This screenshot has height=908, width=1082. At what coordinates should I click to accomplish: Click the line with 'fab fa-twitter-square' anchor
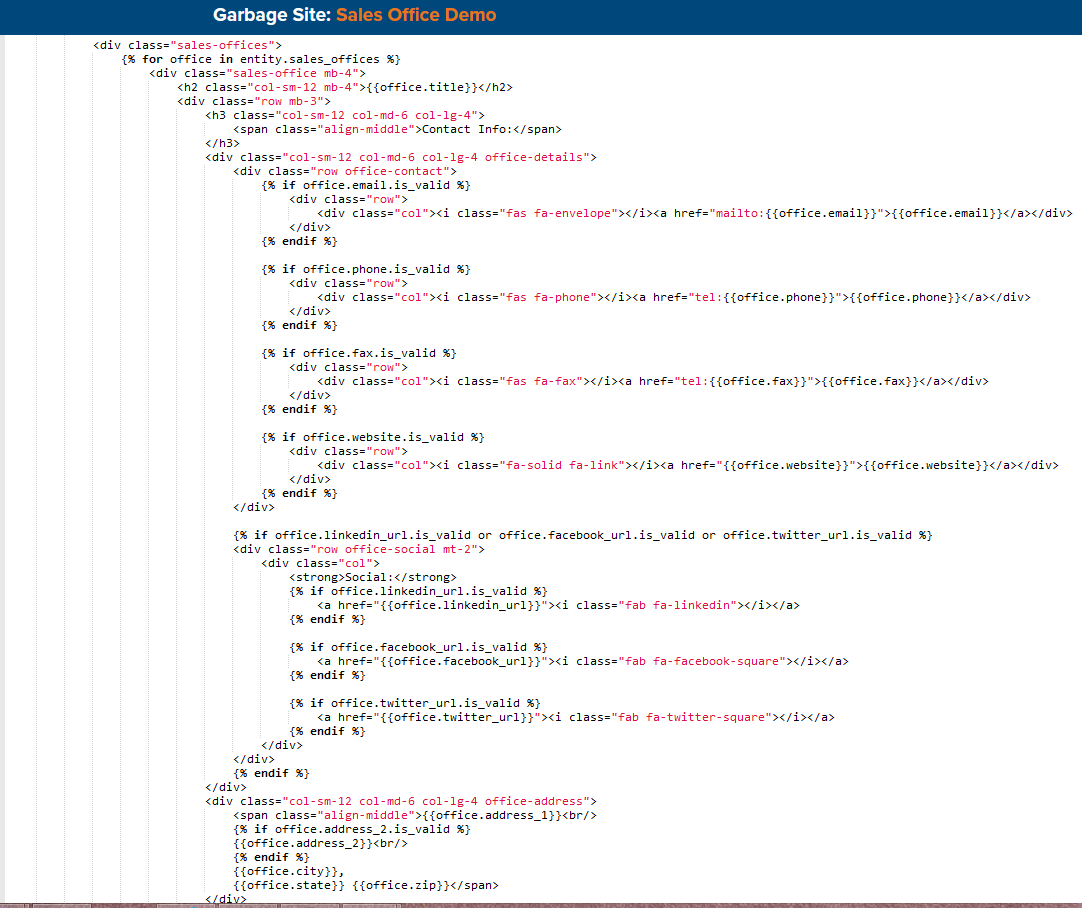pyautogui.click(x=576, y=718)
